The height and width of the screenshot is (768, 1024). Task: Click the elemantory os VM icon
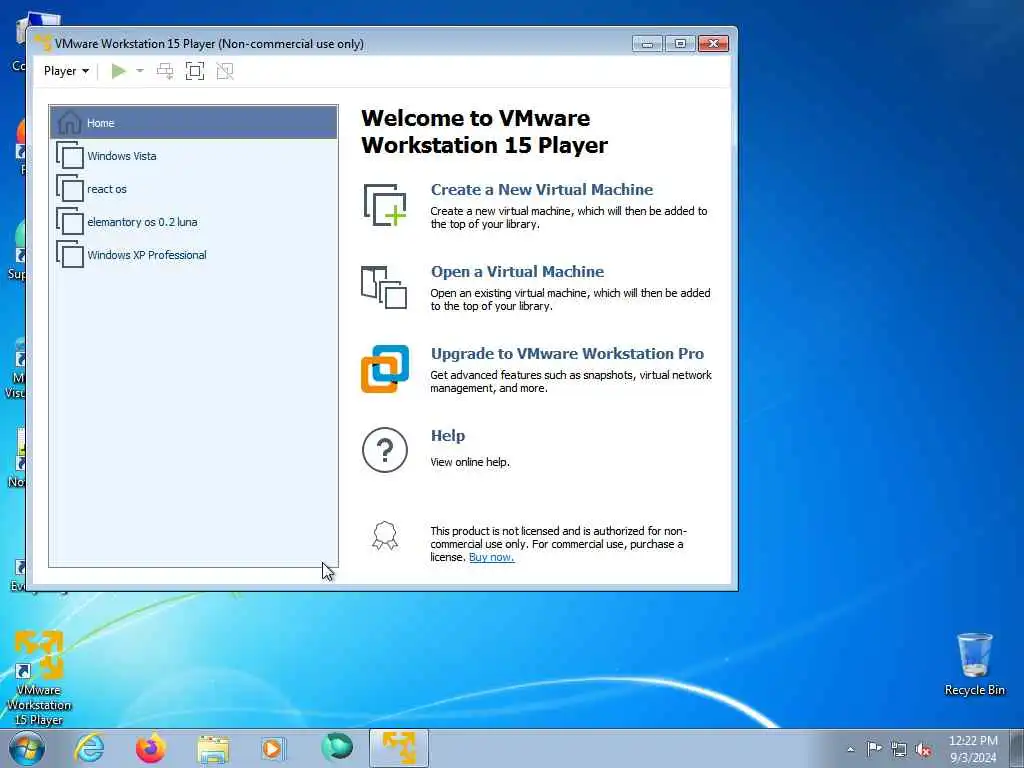70,221
